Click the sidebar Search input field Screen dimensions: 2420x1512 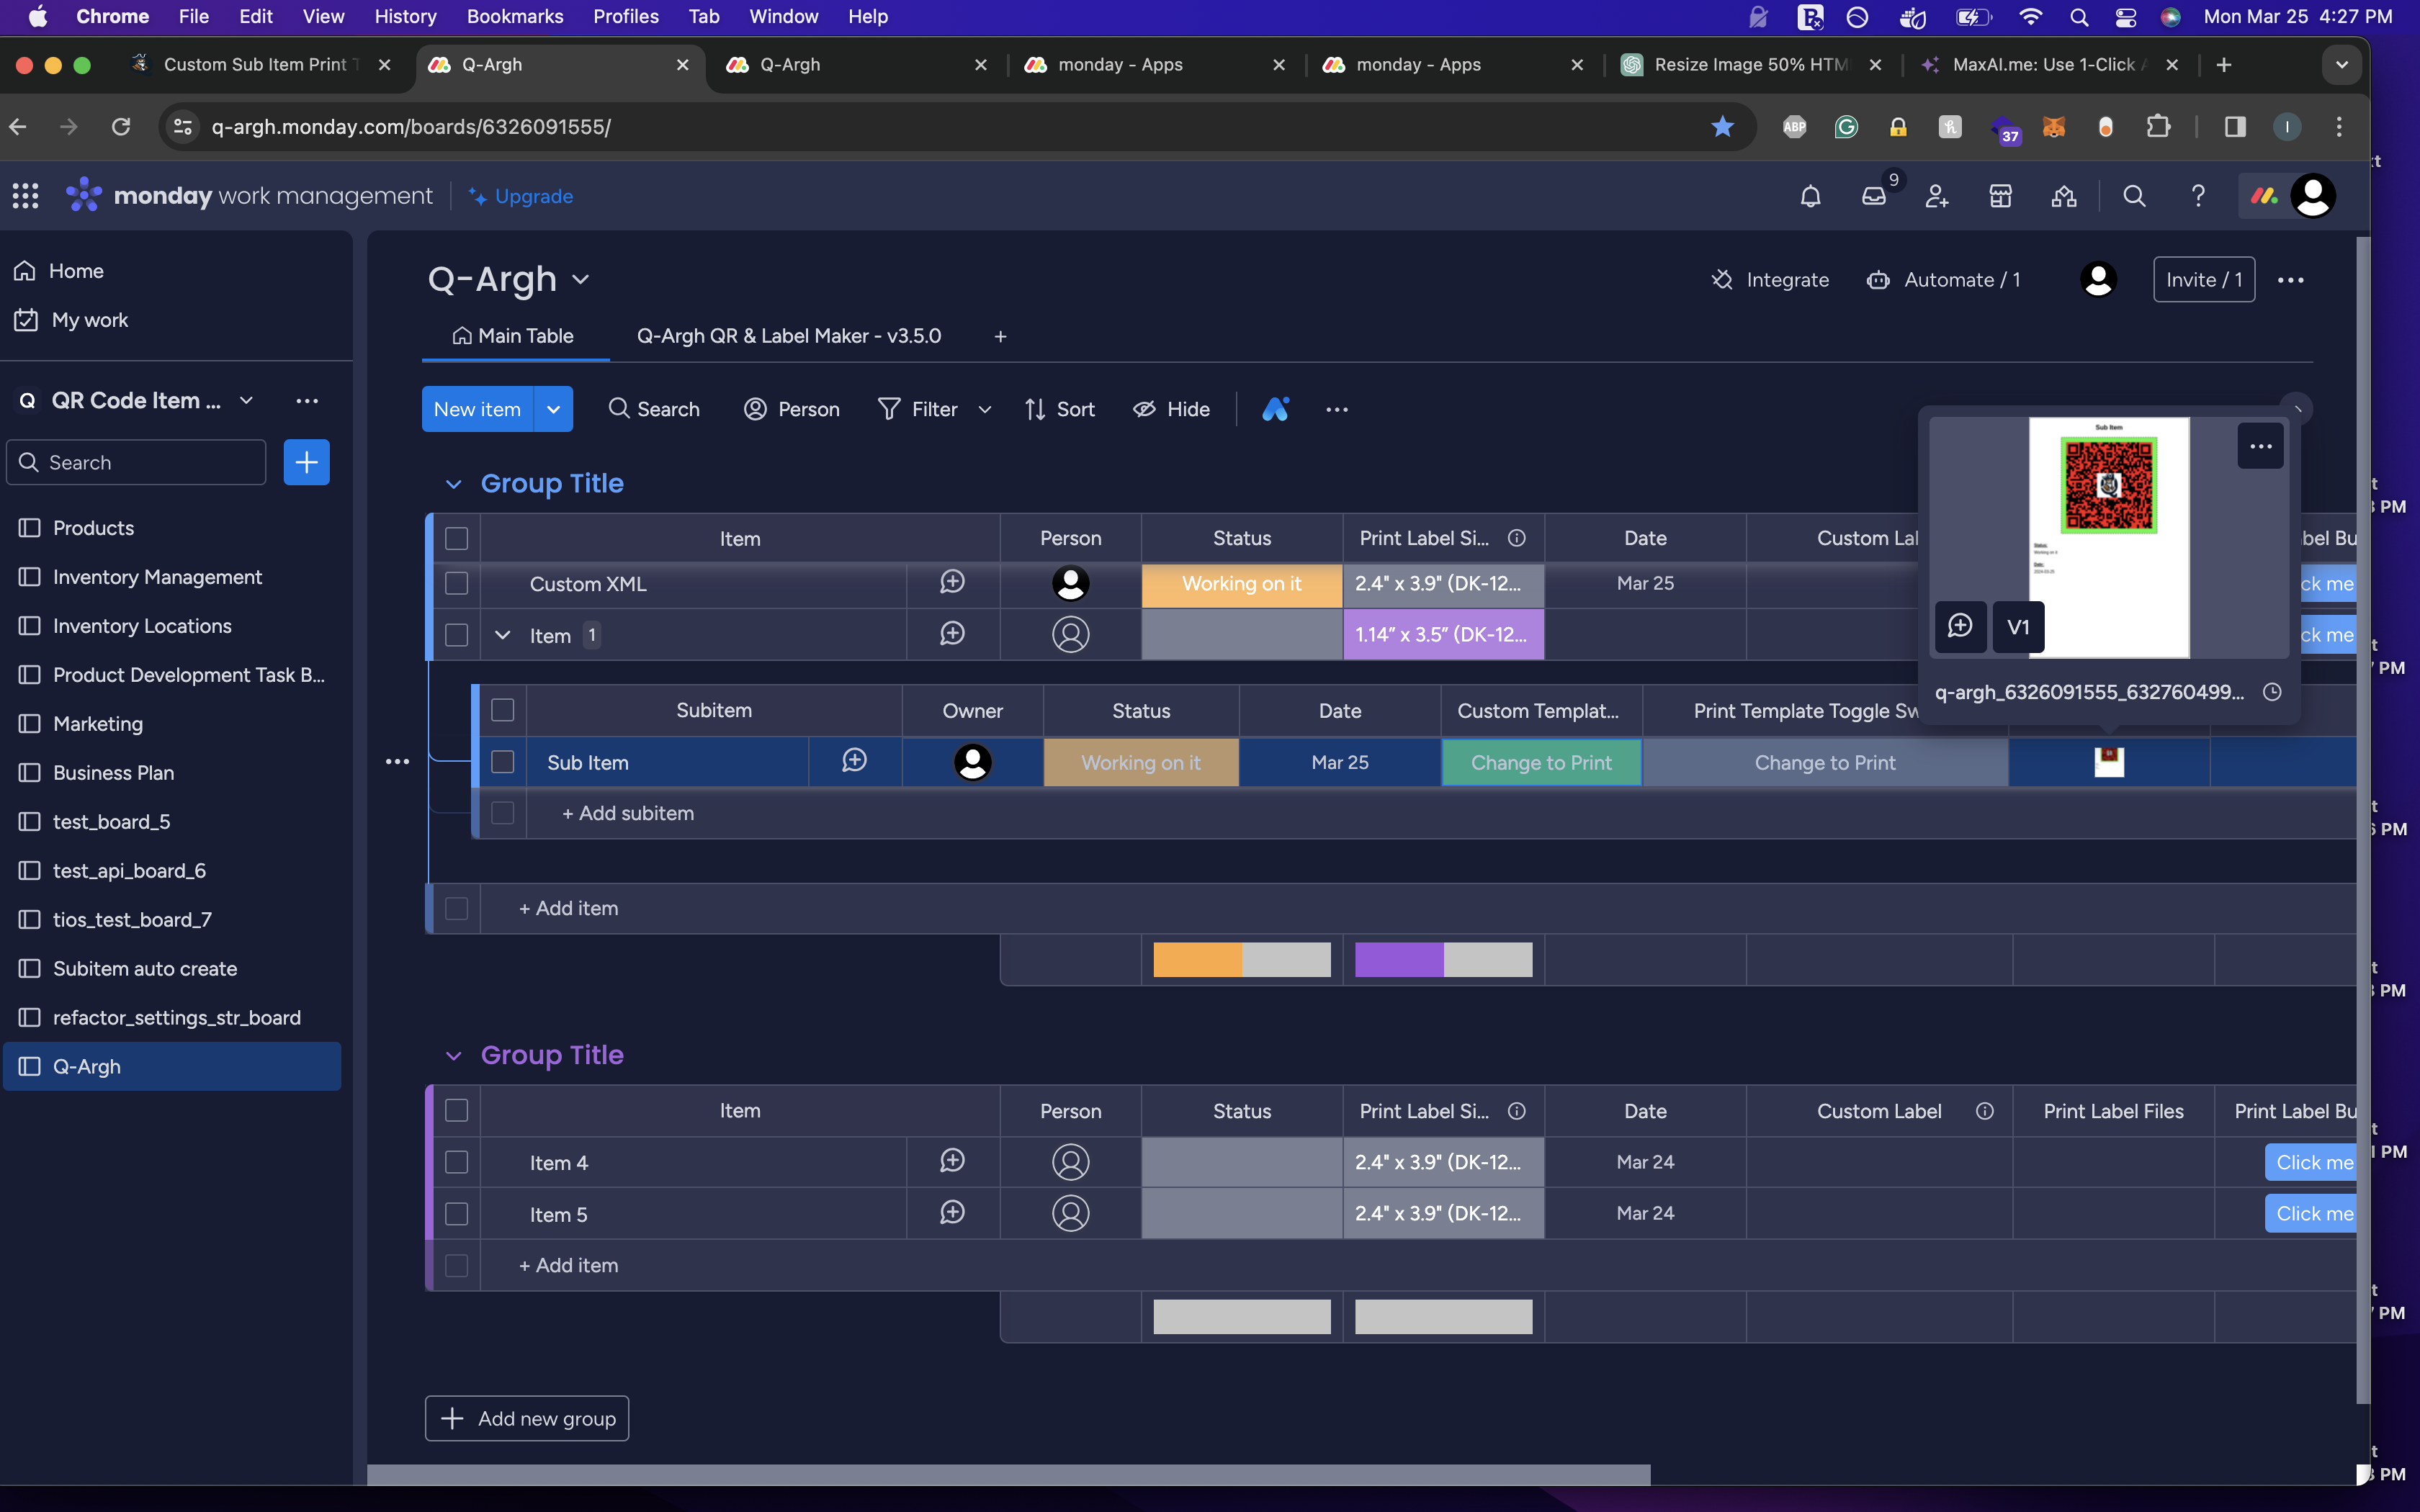coord(137,462)
